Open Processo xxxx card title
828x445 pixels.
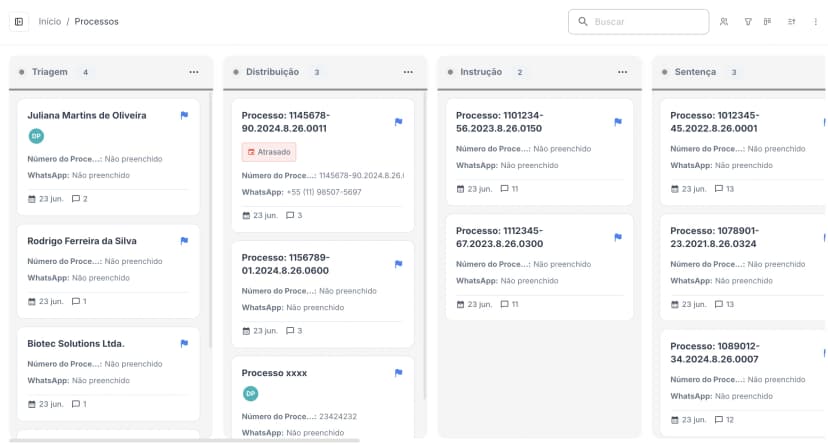(274, 373)
